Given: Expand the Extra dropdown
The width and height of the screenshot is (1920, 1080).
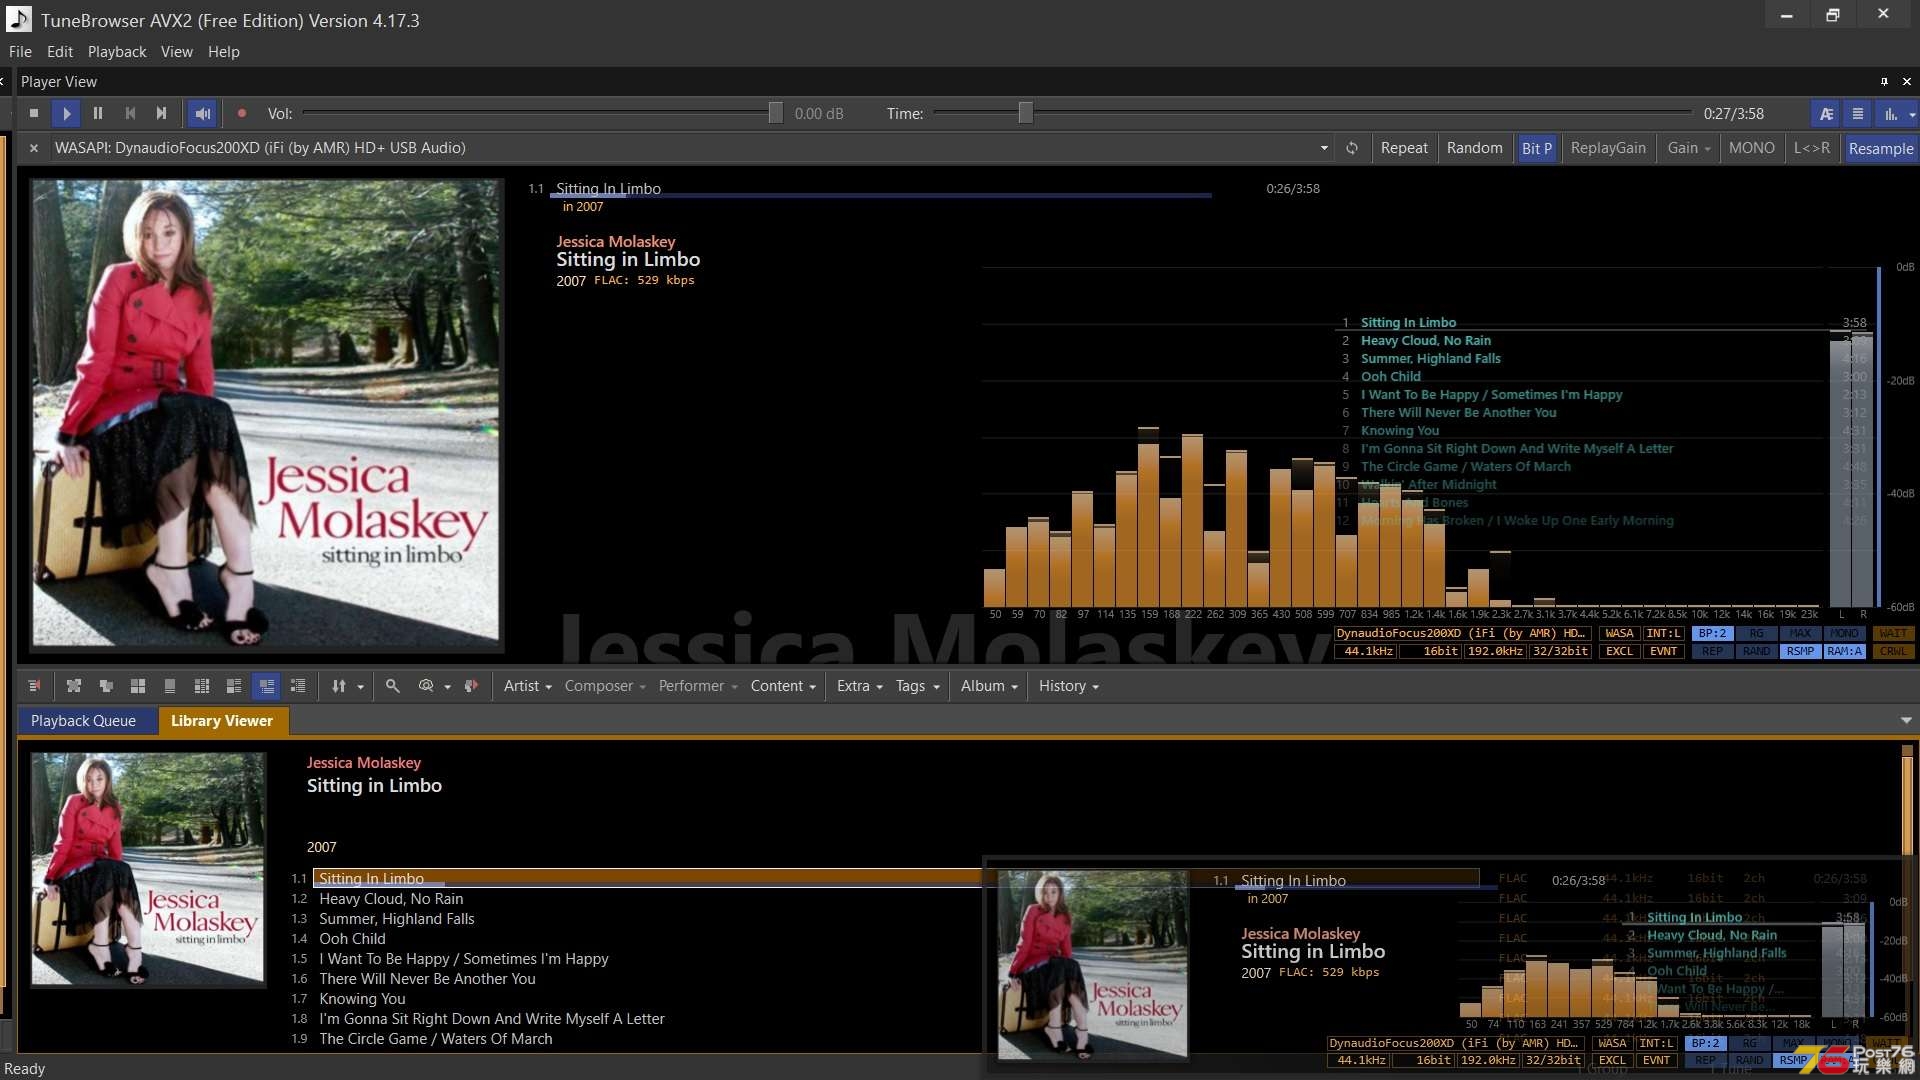Looking at the screenshot, I should coord(859,686).
